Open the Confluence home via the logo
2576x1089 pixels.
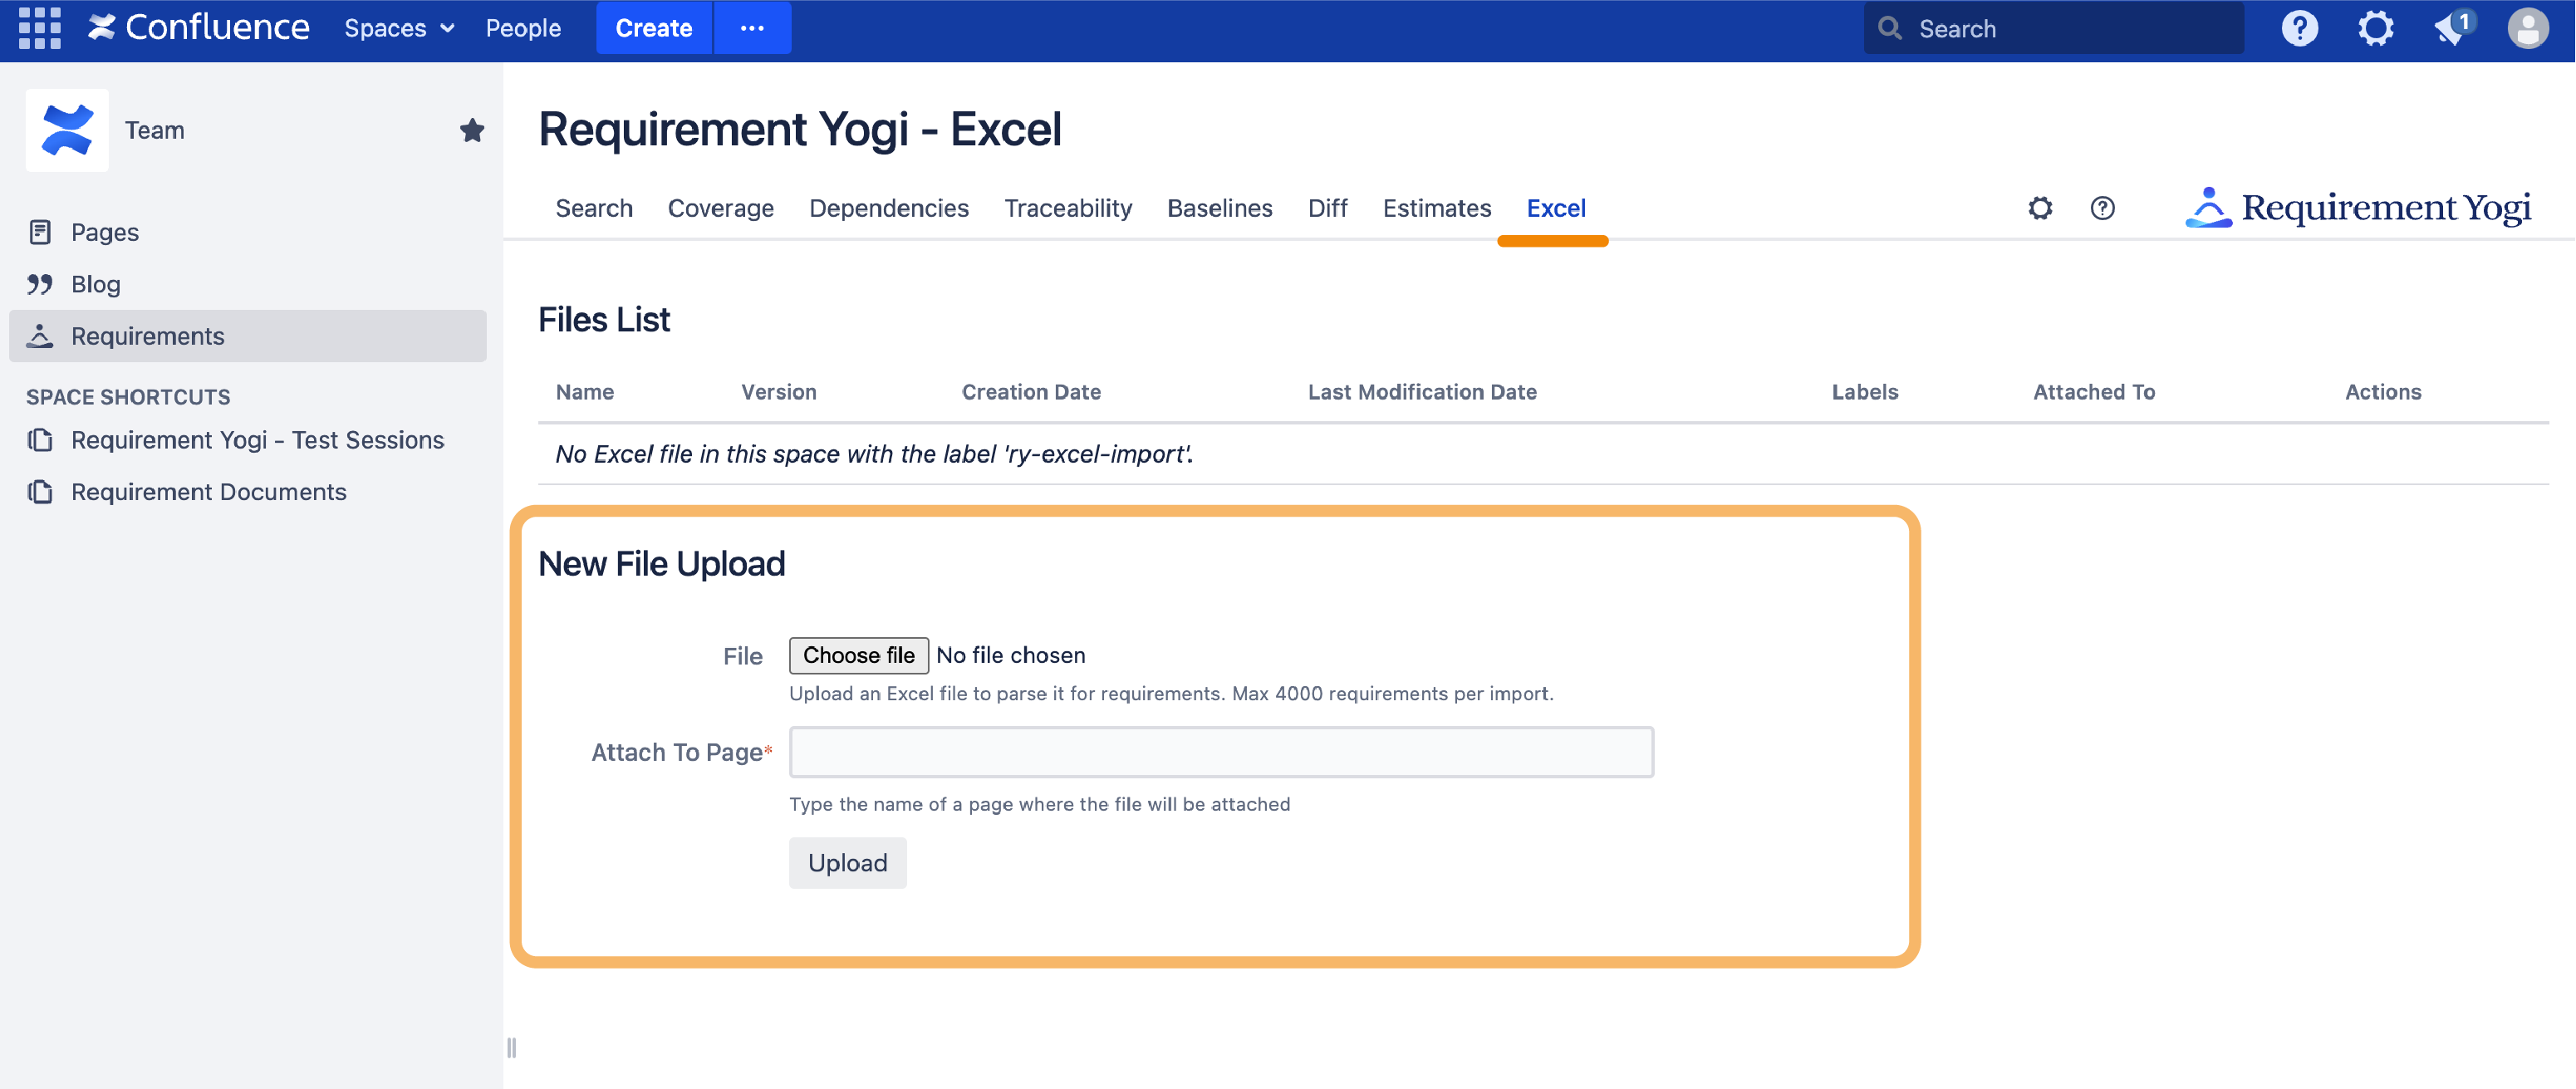[197, 27]
